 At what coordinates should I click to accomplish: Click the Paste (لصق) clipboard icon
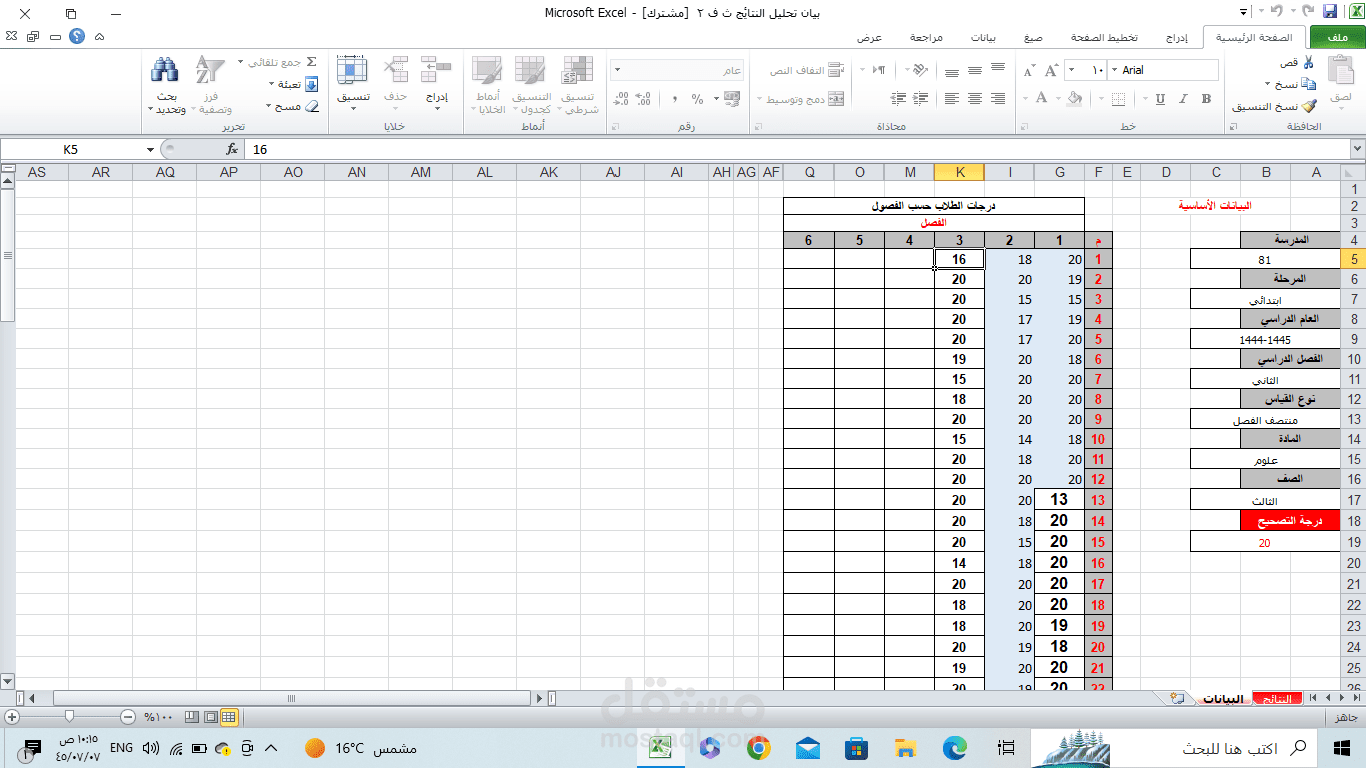(1340, 70)
